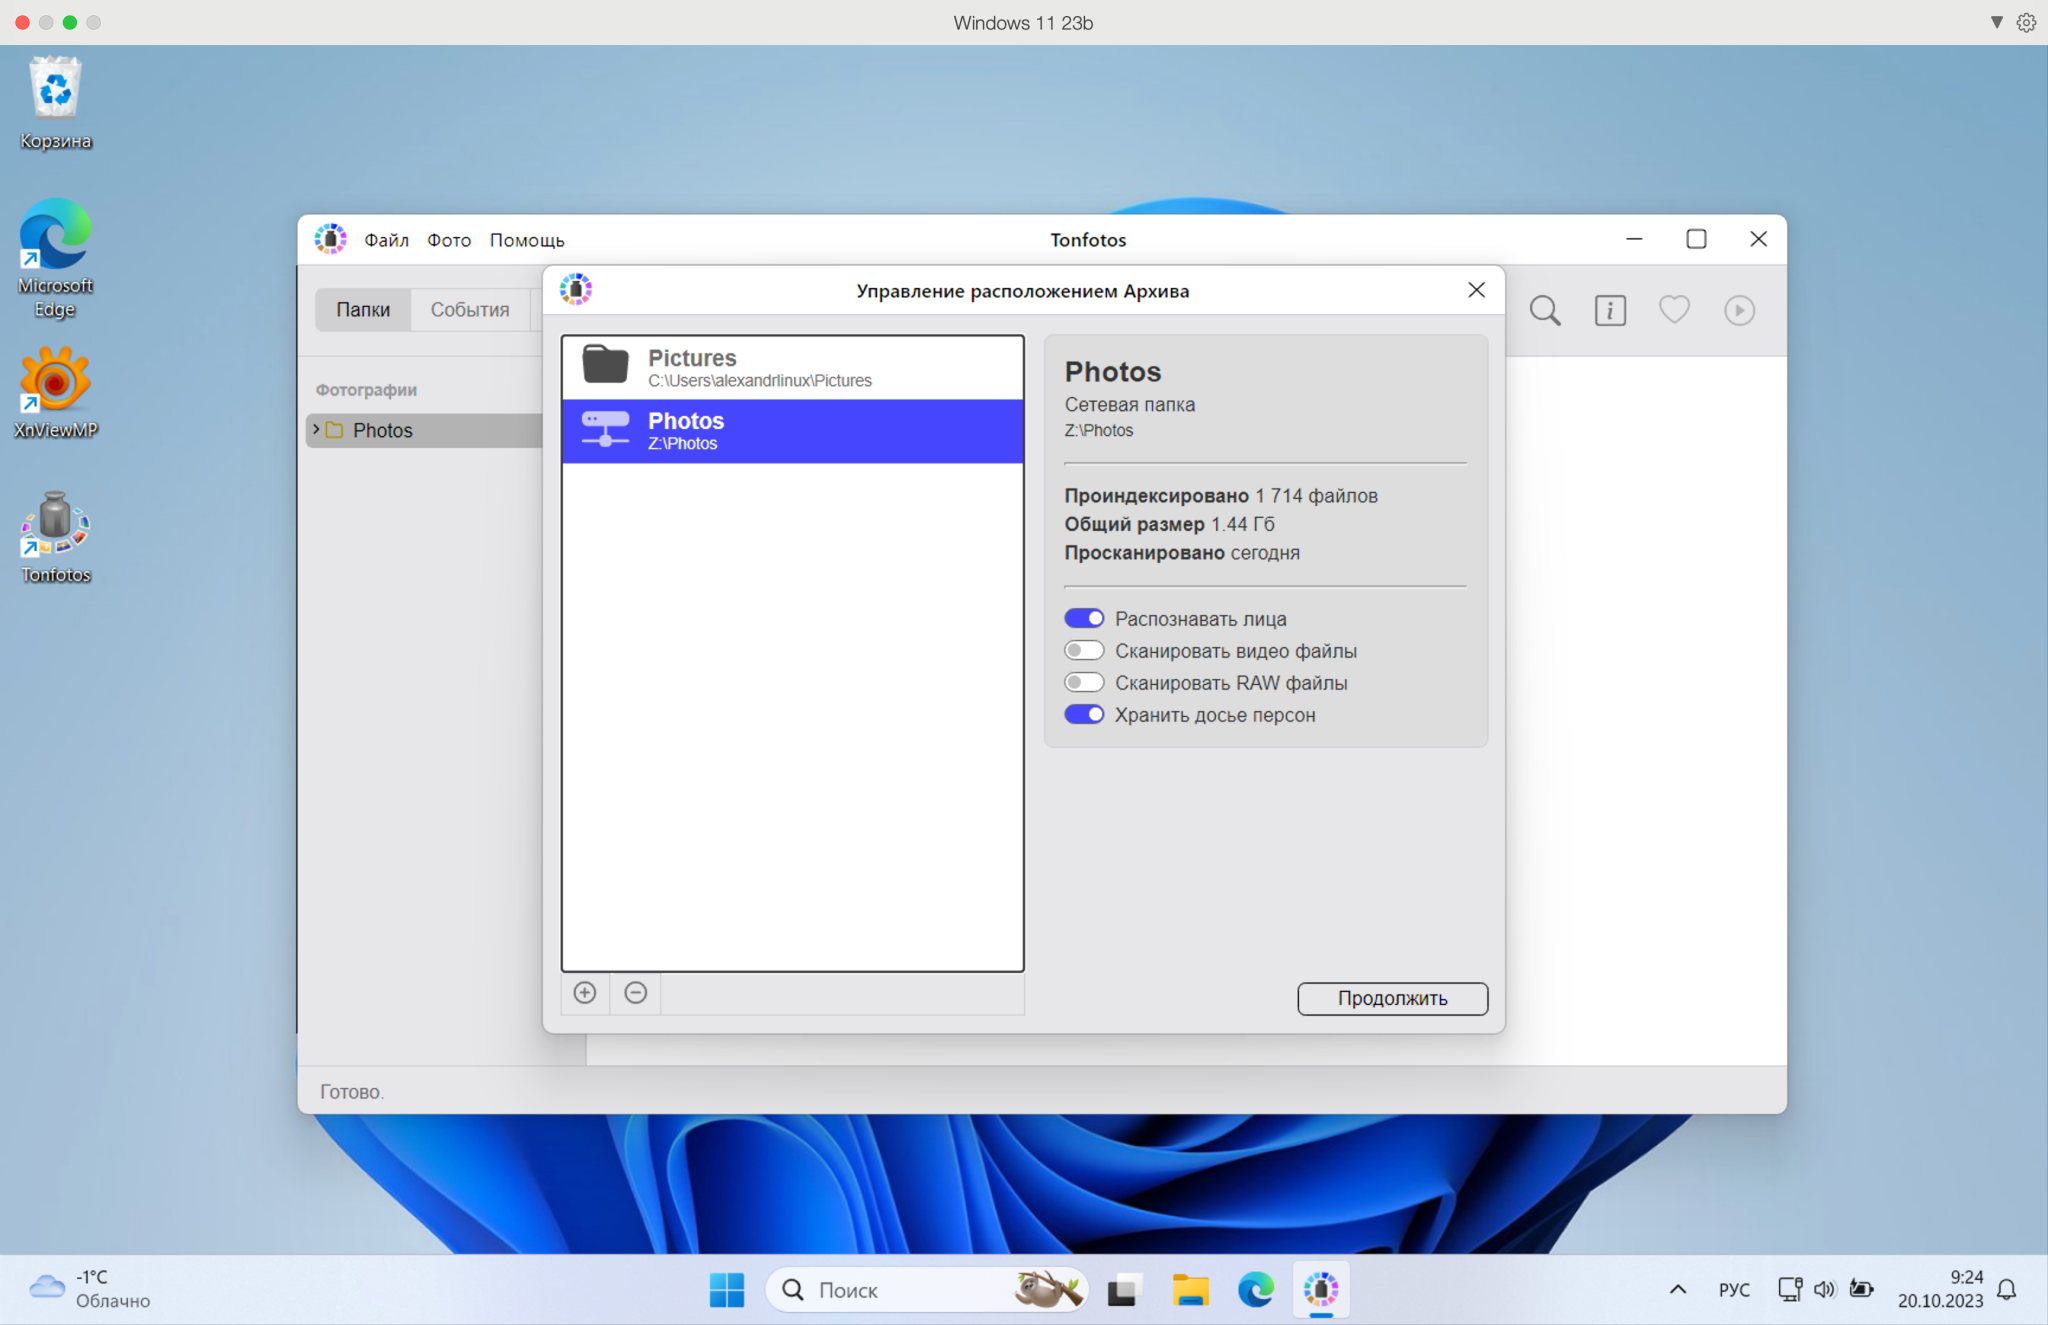Expand the Photos folder tree chevron

tap(316, 429)
